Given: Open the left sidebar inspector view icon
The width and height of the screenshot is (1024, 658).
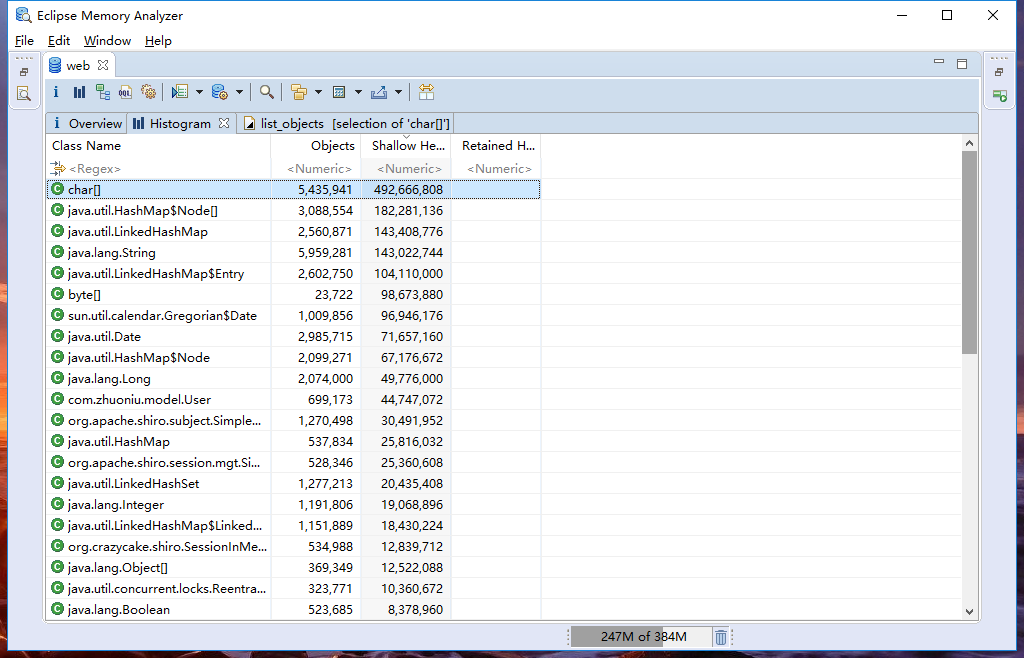Looking at the screenshot, I should (24, 94).
